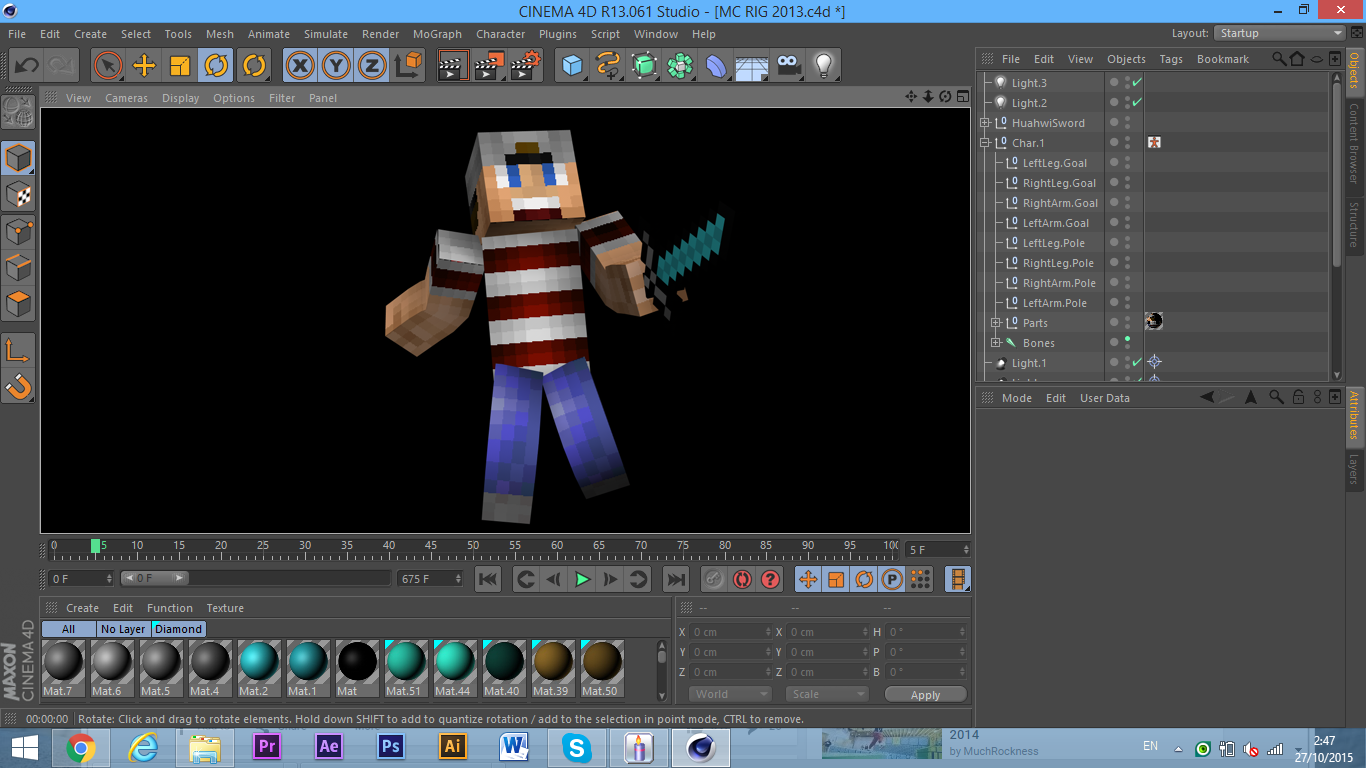Toggle Autokeying button
Viewport: 1366px width, 768px height.
pyautogui.click(x=742, y=579)
